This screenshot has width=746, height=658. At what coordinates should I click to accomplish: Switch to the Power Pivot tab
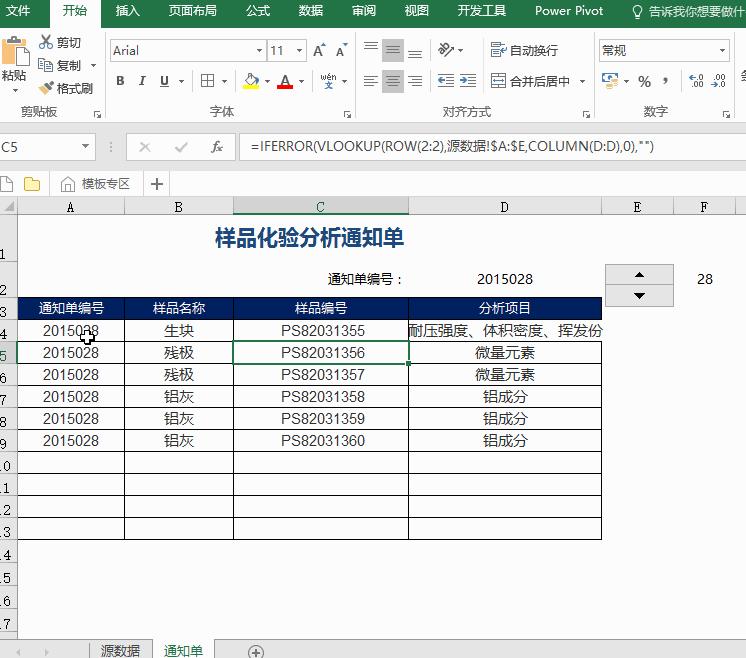pyautogui.click(x=569, y=10)
